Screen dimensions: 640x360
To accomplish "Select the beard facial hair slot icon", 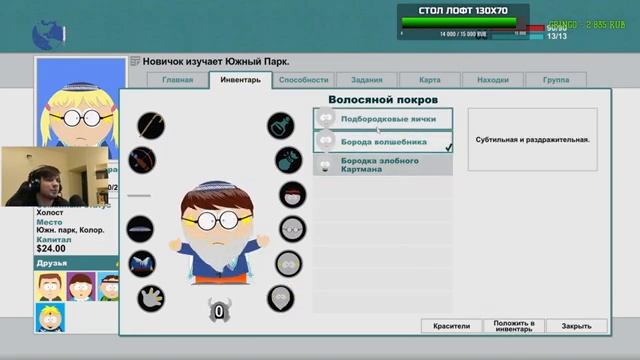I will [x=281, y=299].
